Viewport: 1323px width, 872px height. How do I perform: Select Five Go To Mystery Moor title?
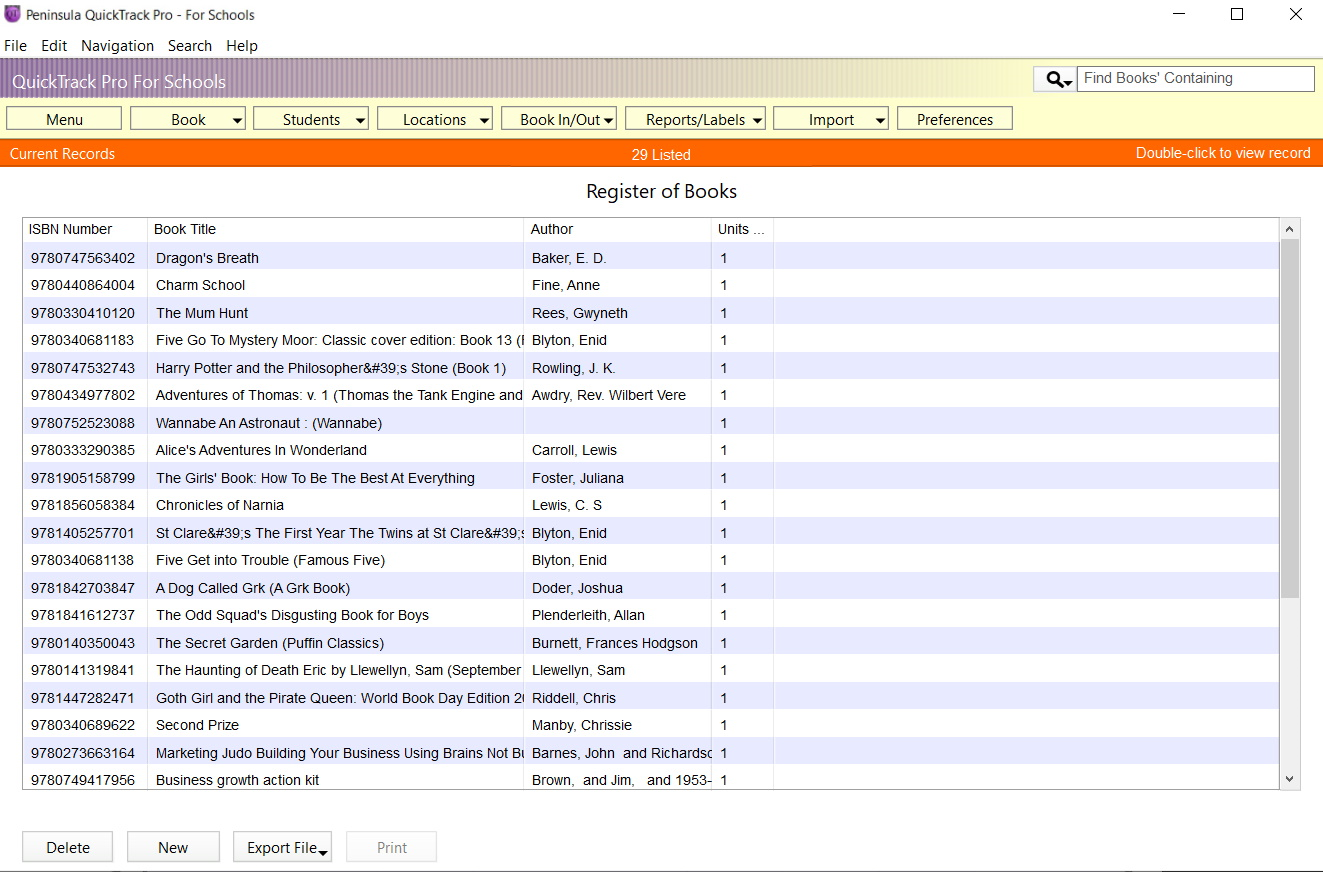point(340,340)
